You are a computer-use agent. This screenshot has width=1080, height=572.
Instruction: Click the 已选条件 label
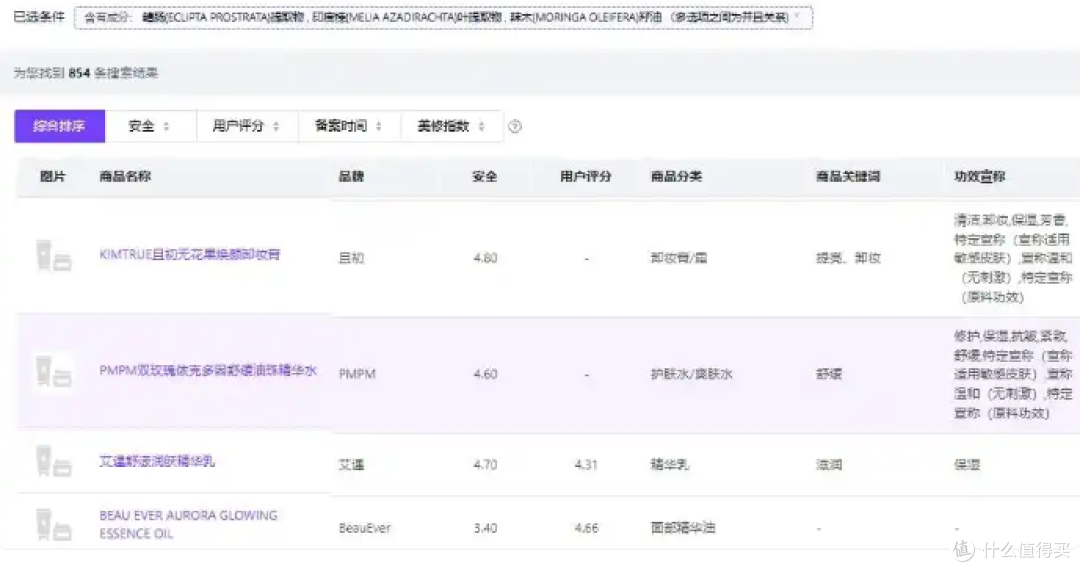point(39,17)
